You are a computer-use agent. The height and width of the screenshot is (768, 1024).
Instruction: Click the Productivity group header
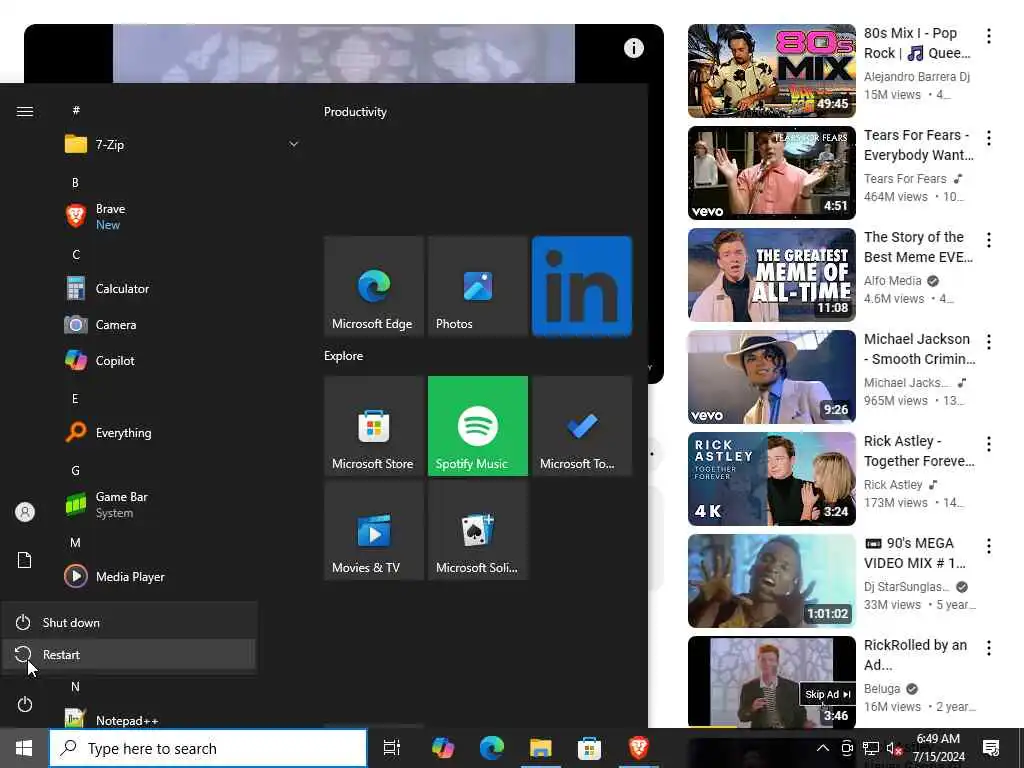pos(355,112)
